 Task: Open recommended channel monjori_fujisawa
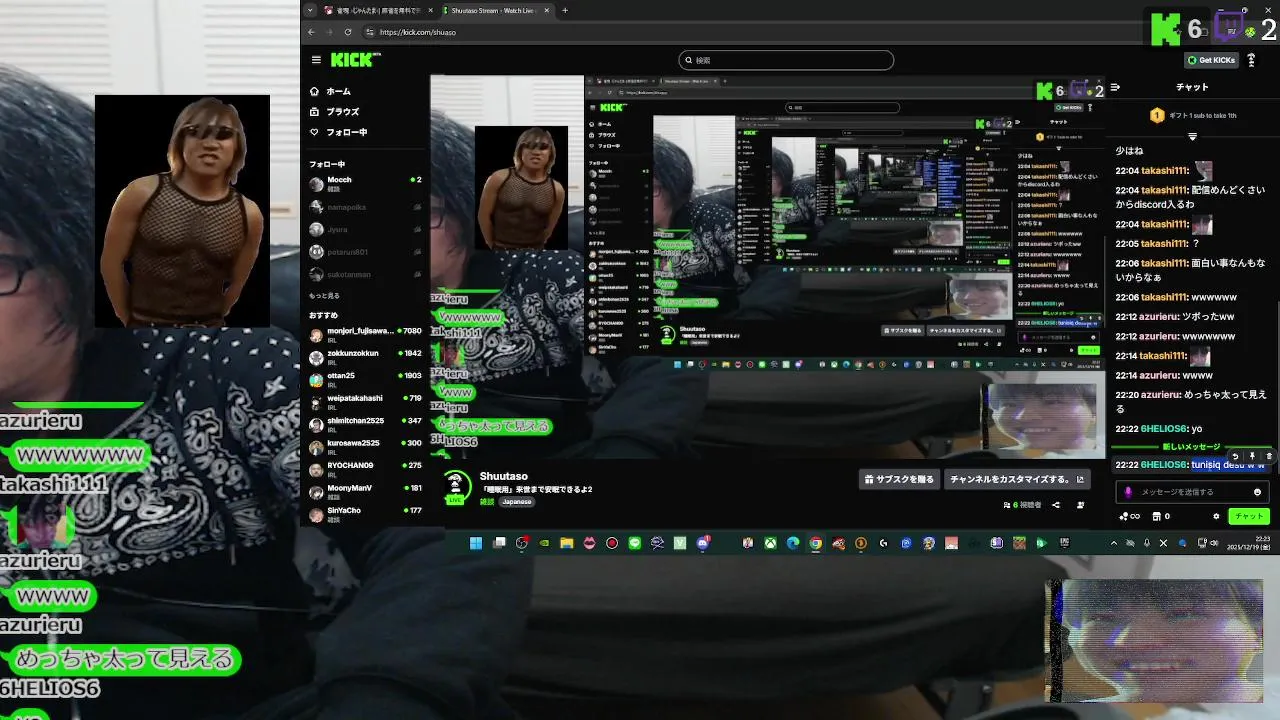pyautogui.click(x=365, y=335)
